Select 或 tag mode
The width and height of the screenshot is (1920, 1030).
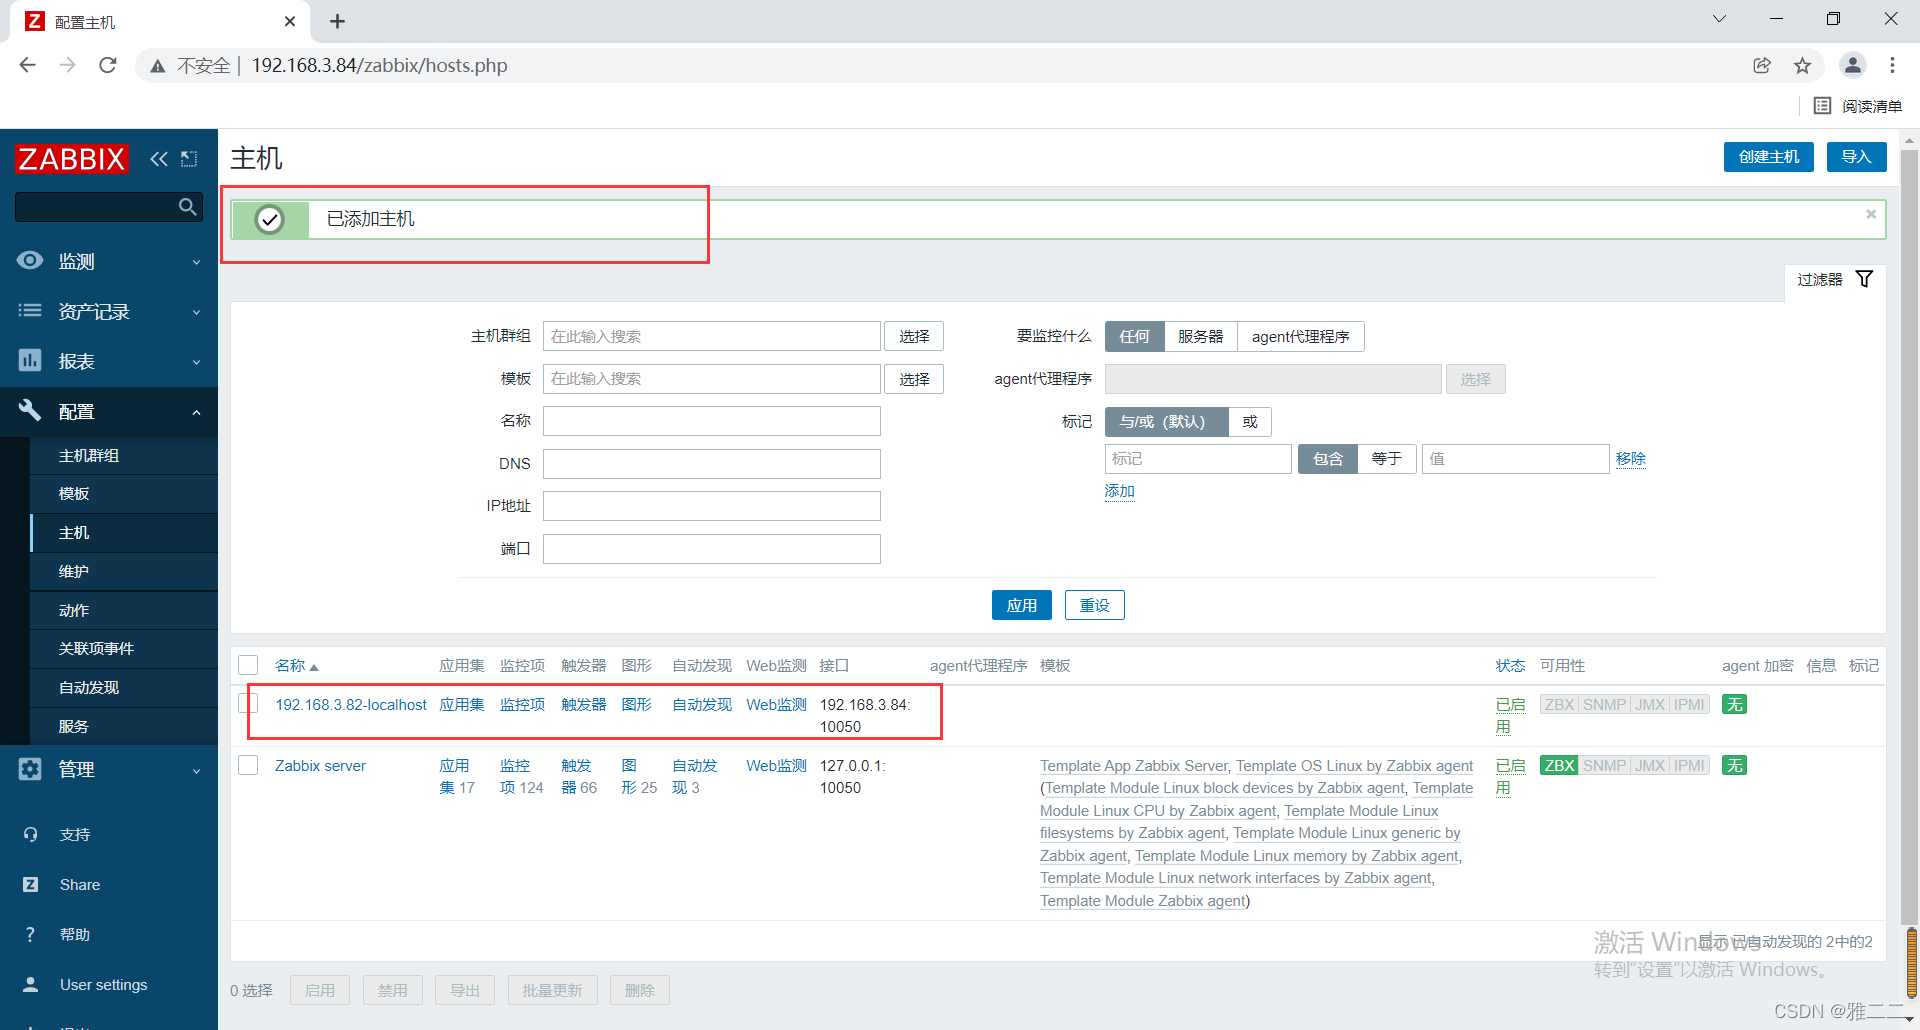[x=1250, y=421]
